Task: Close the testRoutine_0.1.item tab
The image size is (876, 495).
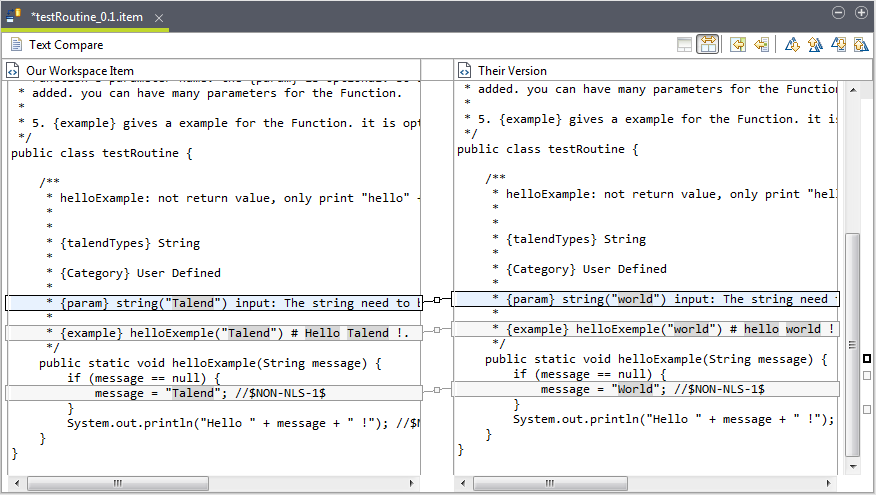Action: 158,18
